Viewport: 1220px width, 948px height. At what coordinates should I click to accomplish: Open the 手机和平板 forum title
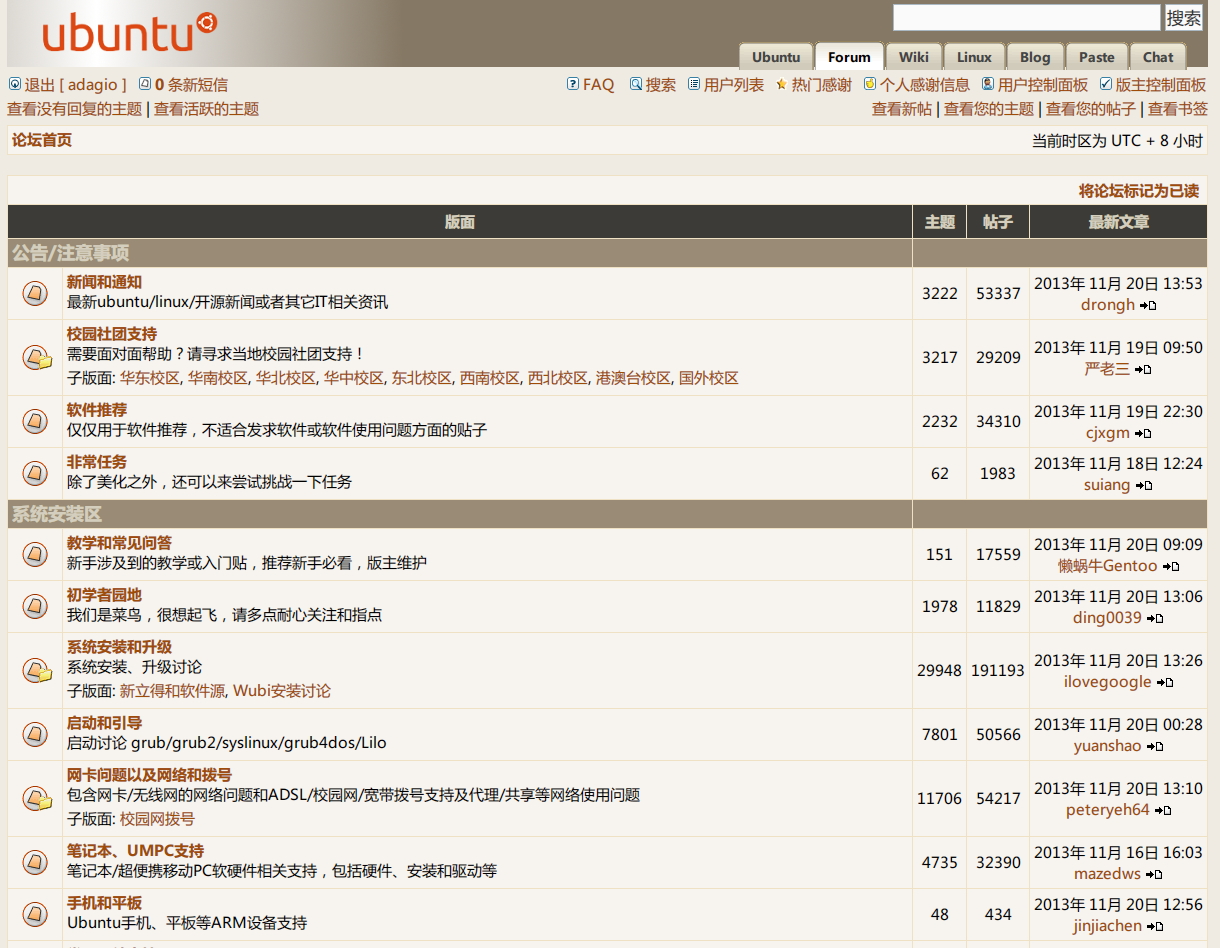tap(104, 903)
